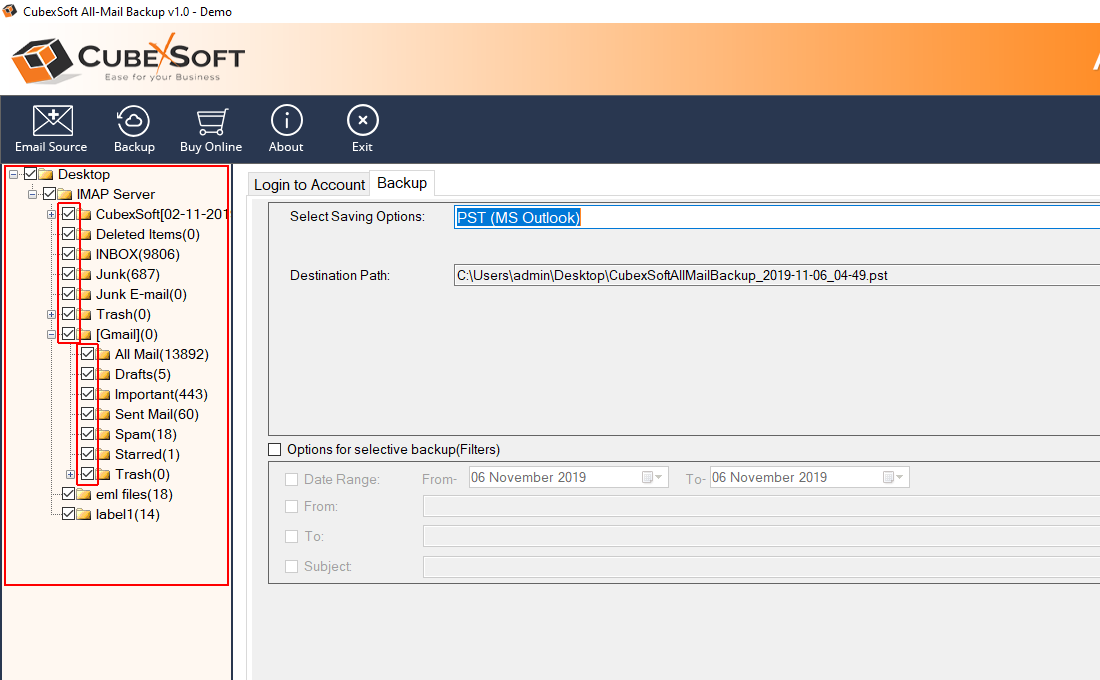Uncheck the Junk(687) folder checkbox

68,274
